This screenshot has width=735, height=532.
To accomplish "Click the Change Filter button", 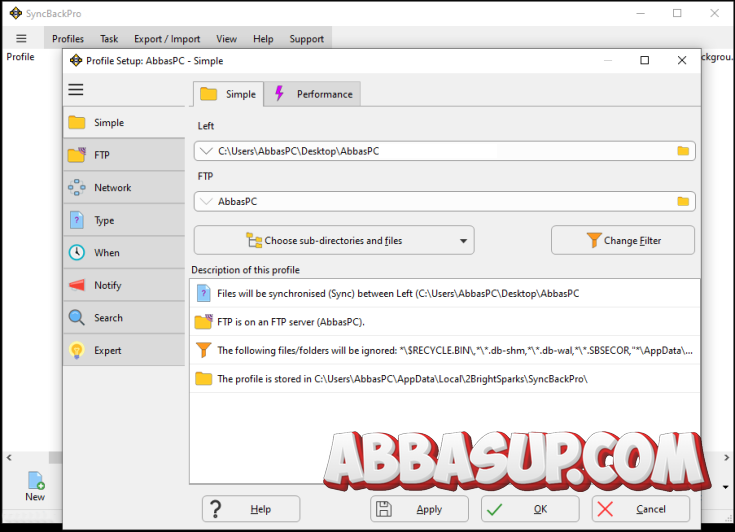I will 623,240.
